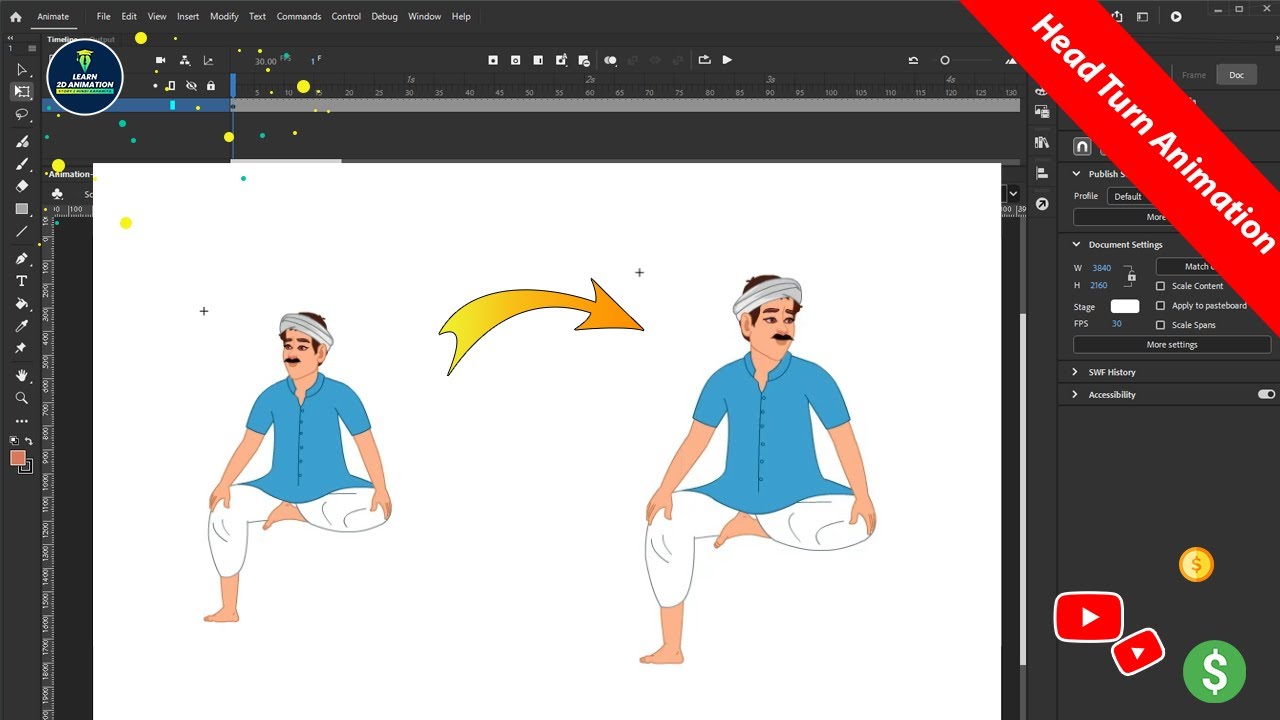Open the stage zoom dropdown arrow
The height and width of the screenshot is (720, 1280).
pos(1013,194)
